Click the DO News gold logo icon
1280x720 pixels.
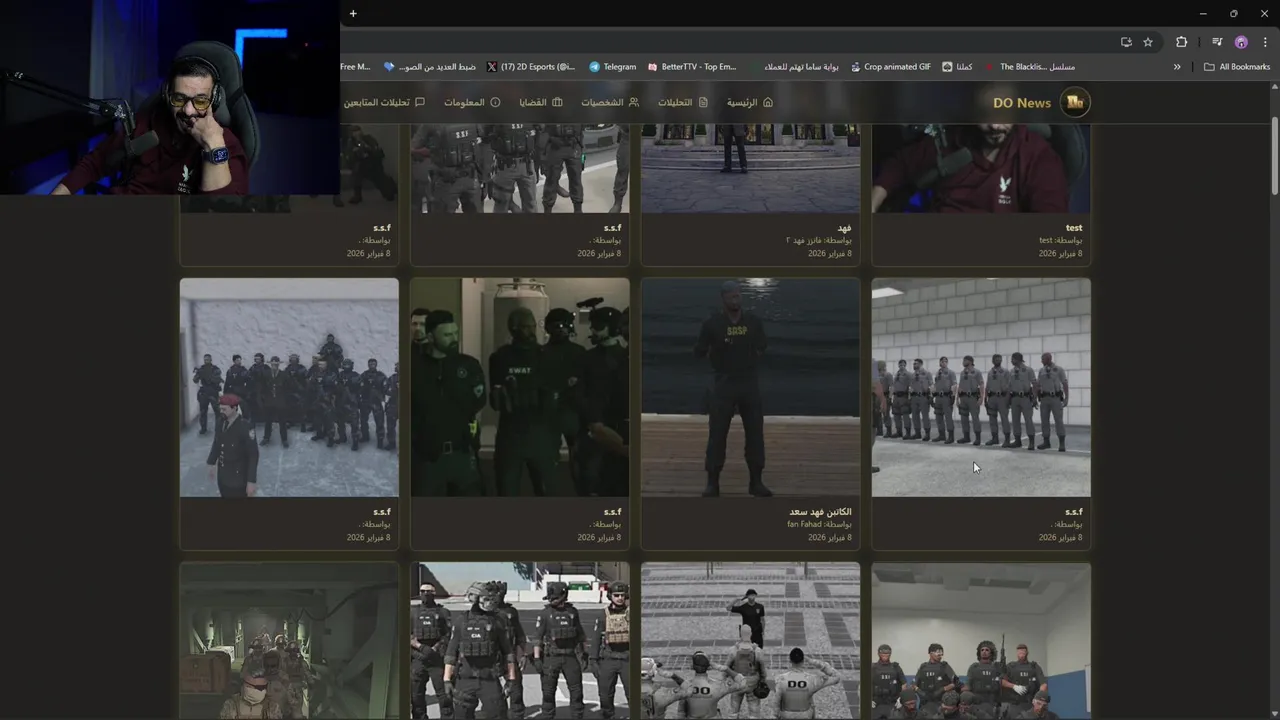coord(1075,102)
